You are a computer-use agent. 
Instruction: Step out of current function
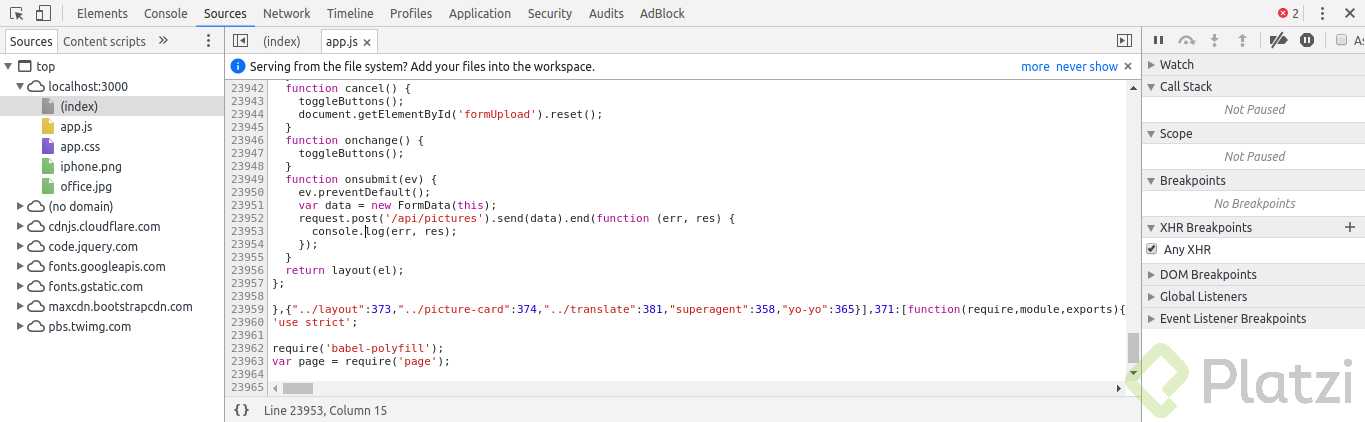[1243, 41]
